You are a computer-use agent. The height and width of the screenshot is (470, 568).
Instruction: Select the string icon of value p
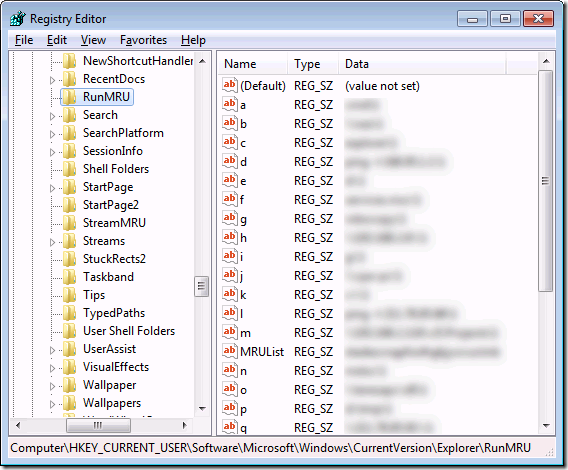pos(230,408)
